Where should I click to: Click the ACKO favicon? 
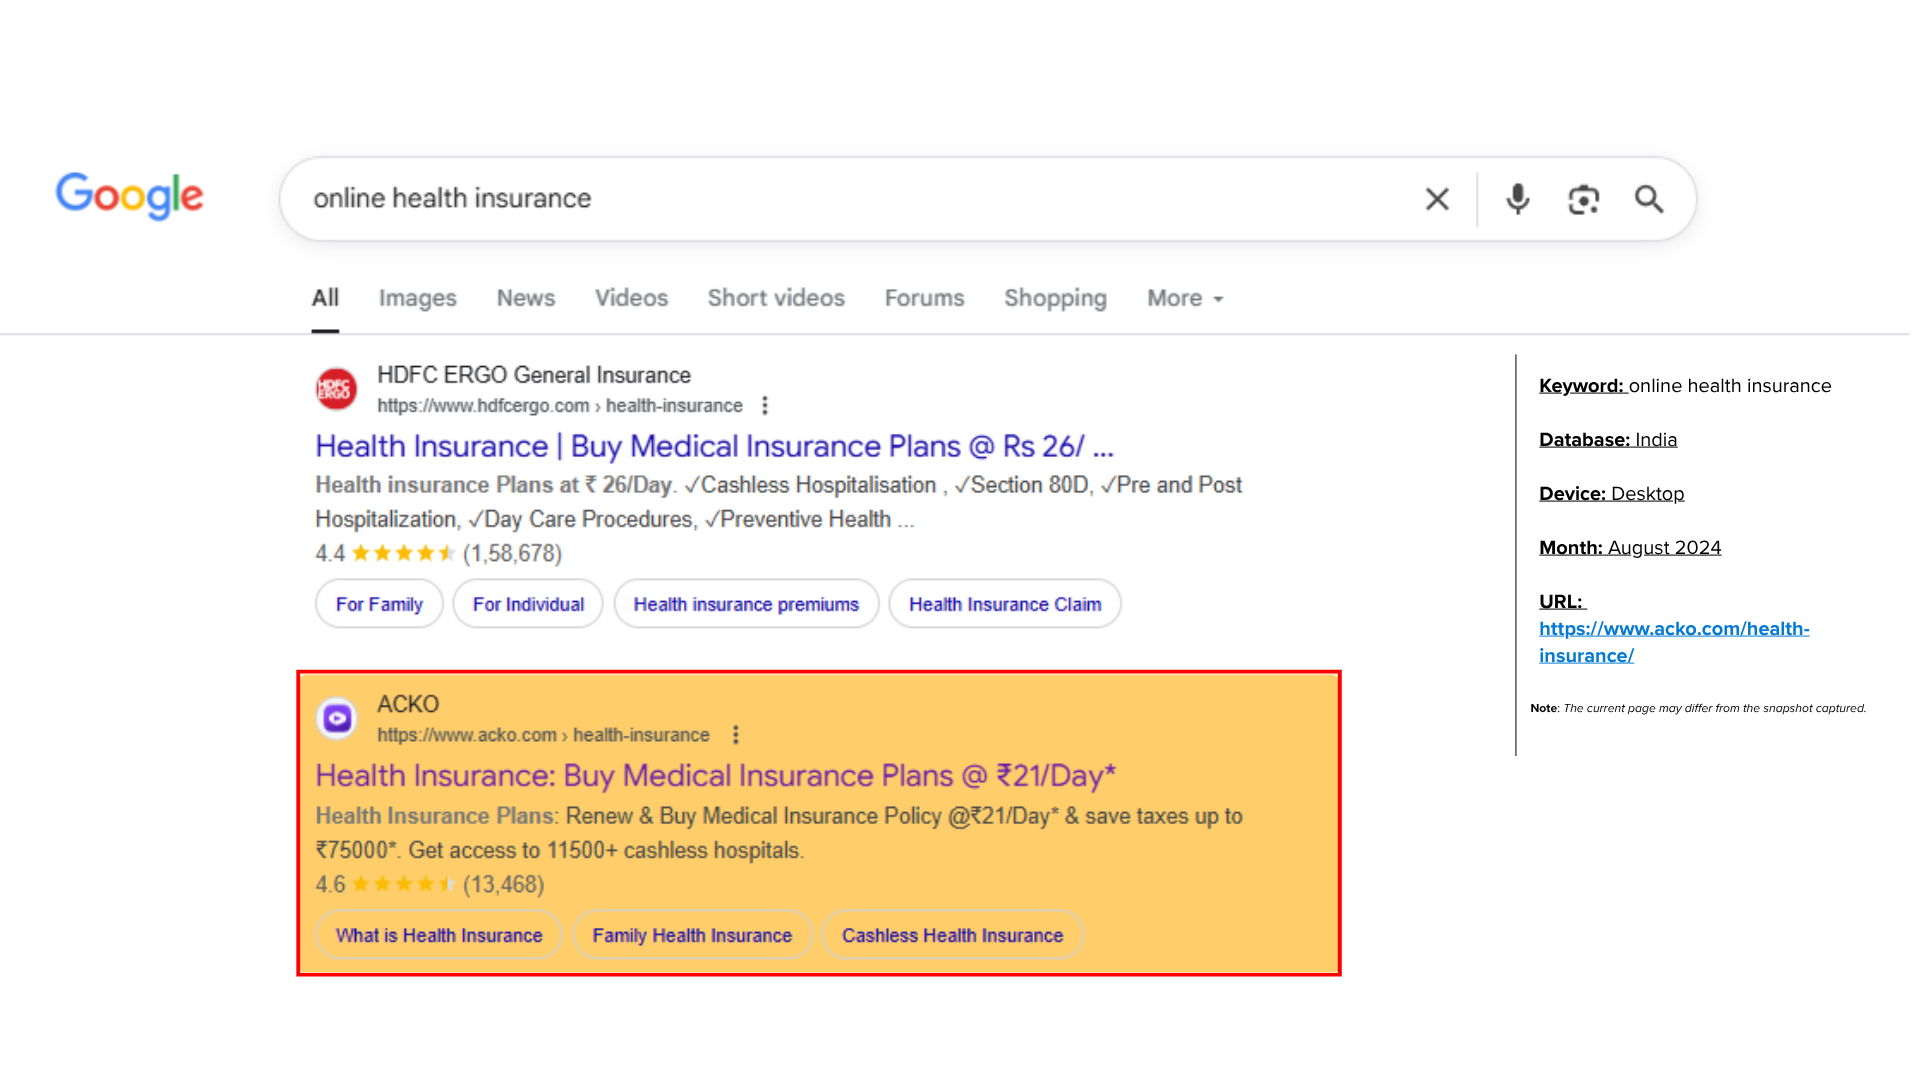pos(336,718)
